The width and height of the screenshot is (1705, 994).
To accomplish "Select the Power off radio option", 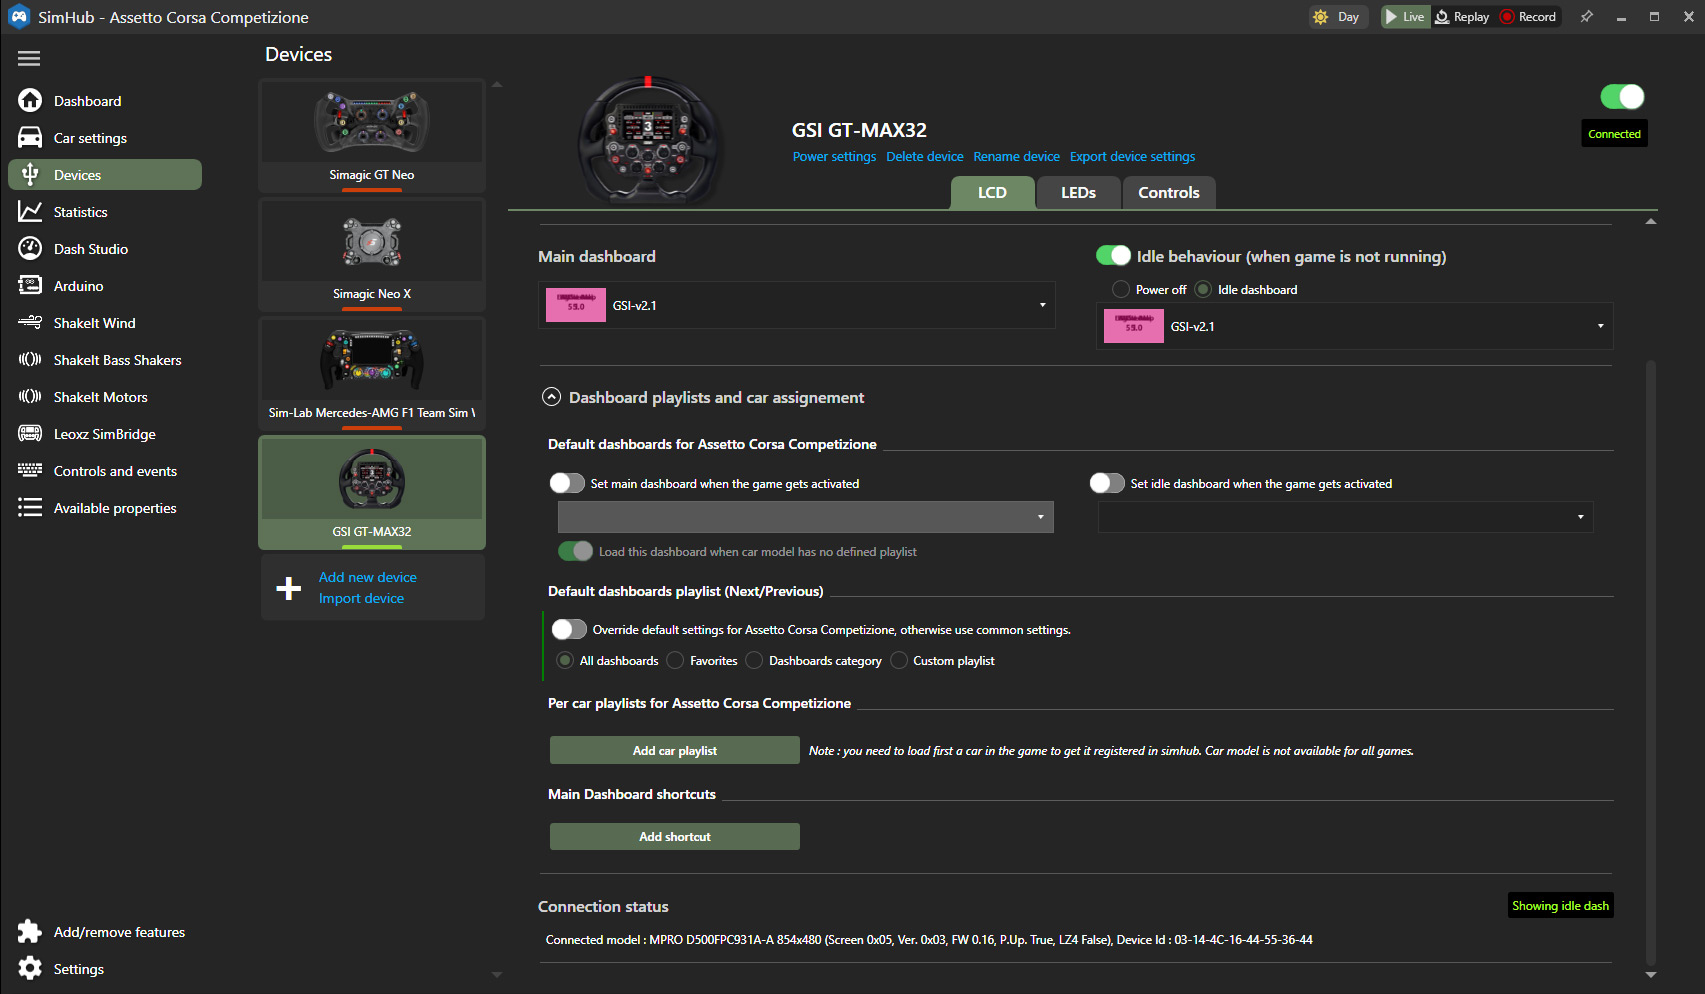I will 1121,290.
